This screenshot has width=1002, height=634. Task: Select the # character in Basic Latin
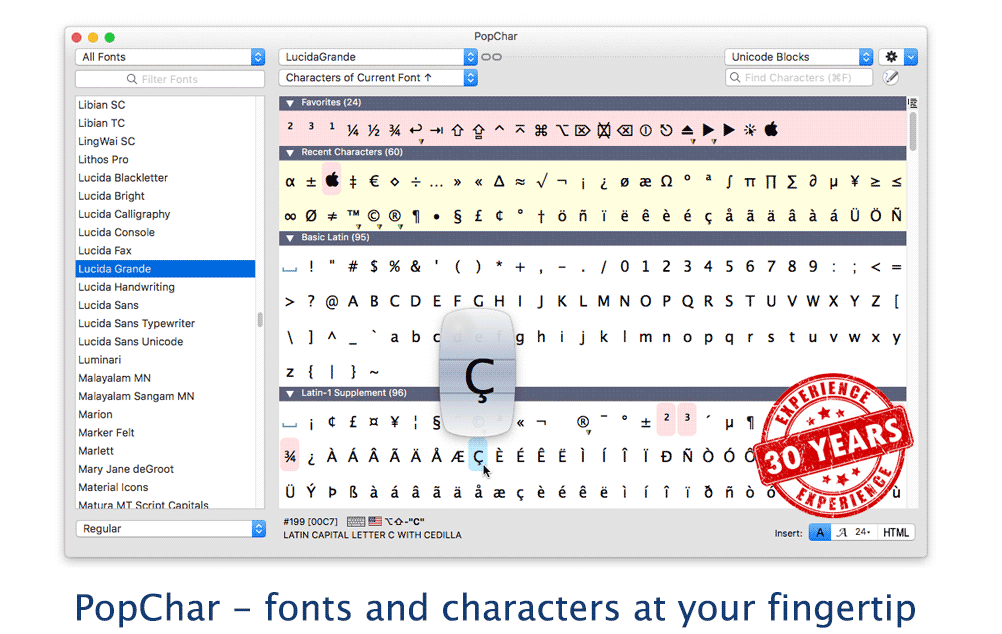pyautogui.click(x=353, y=267)
